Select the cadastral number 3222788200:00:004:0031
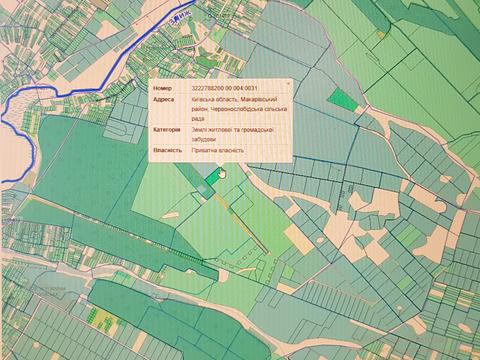This screenshot has height=360, width=480. 225,88
